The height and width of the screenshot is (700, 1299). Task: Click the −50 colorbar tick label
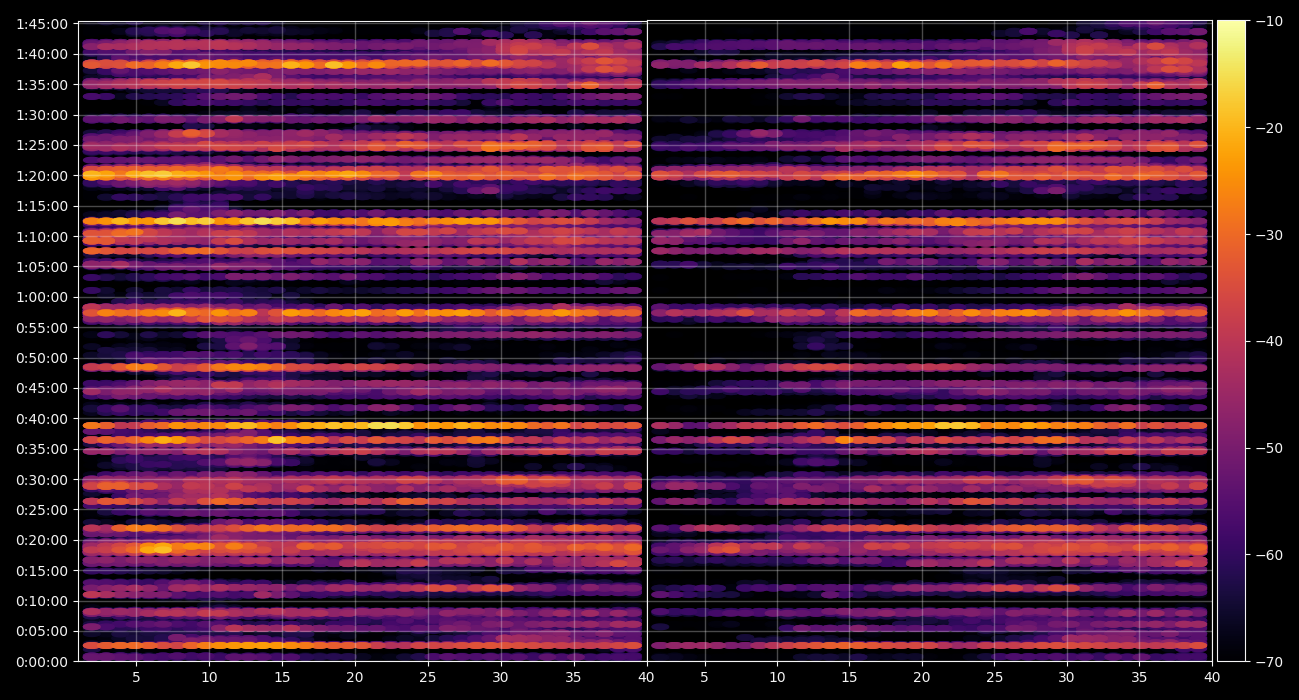point(1269,448)
